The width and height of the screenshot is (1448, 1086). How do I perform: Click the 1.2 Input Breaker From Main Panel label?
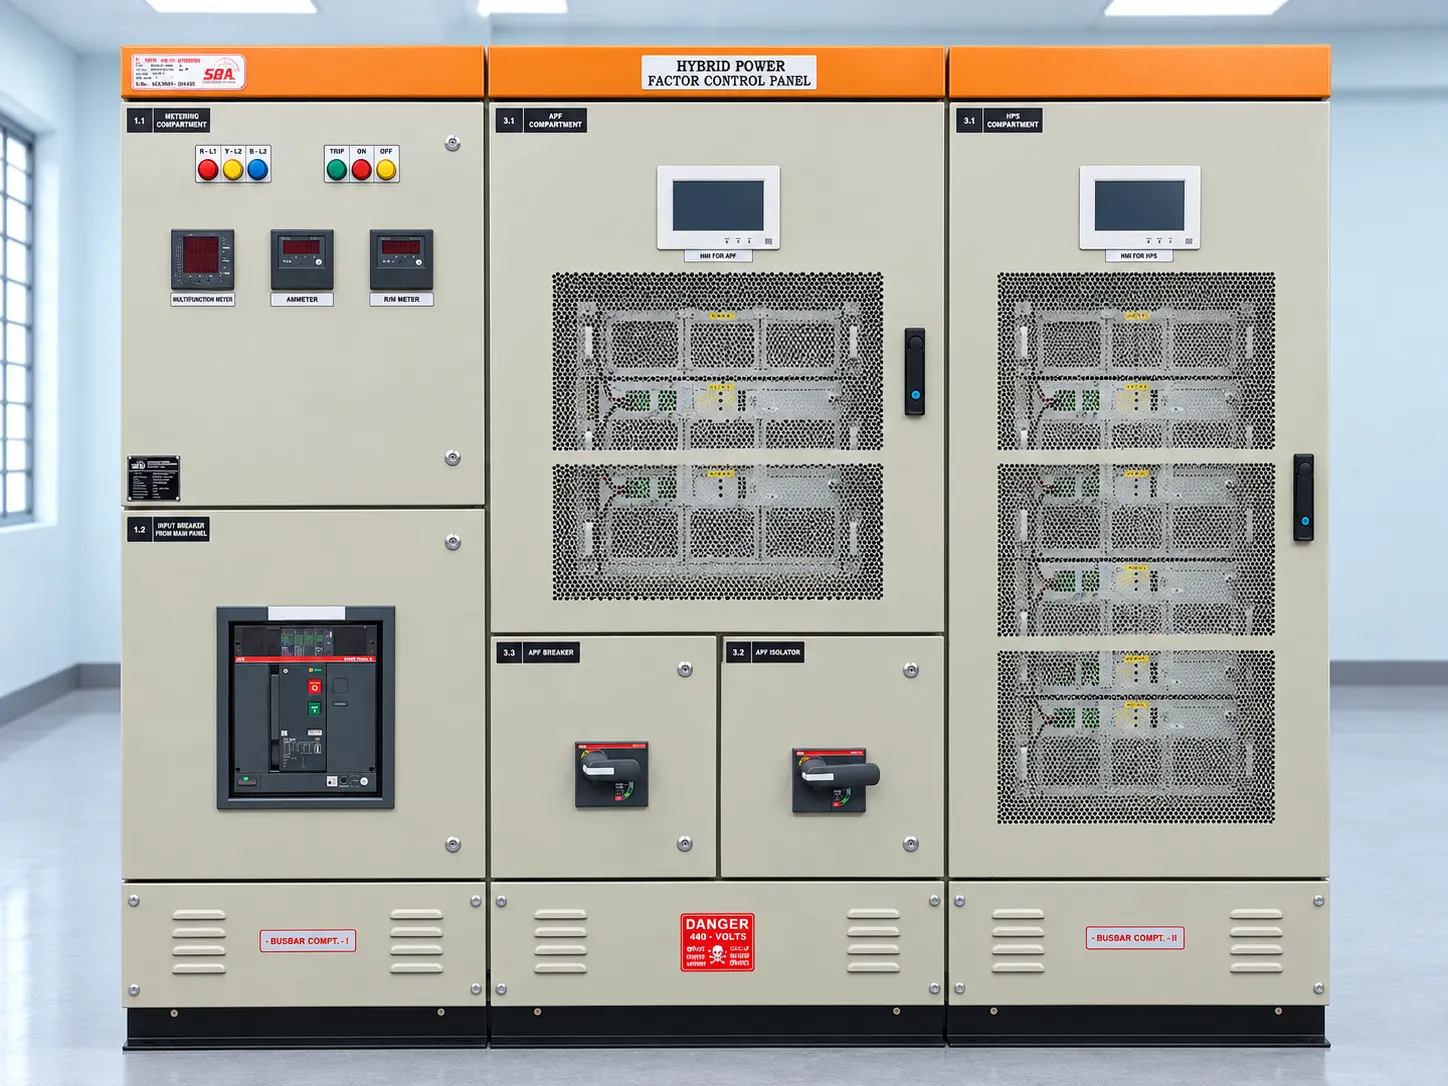[x=168, y=529]
